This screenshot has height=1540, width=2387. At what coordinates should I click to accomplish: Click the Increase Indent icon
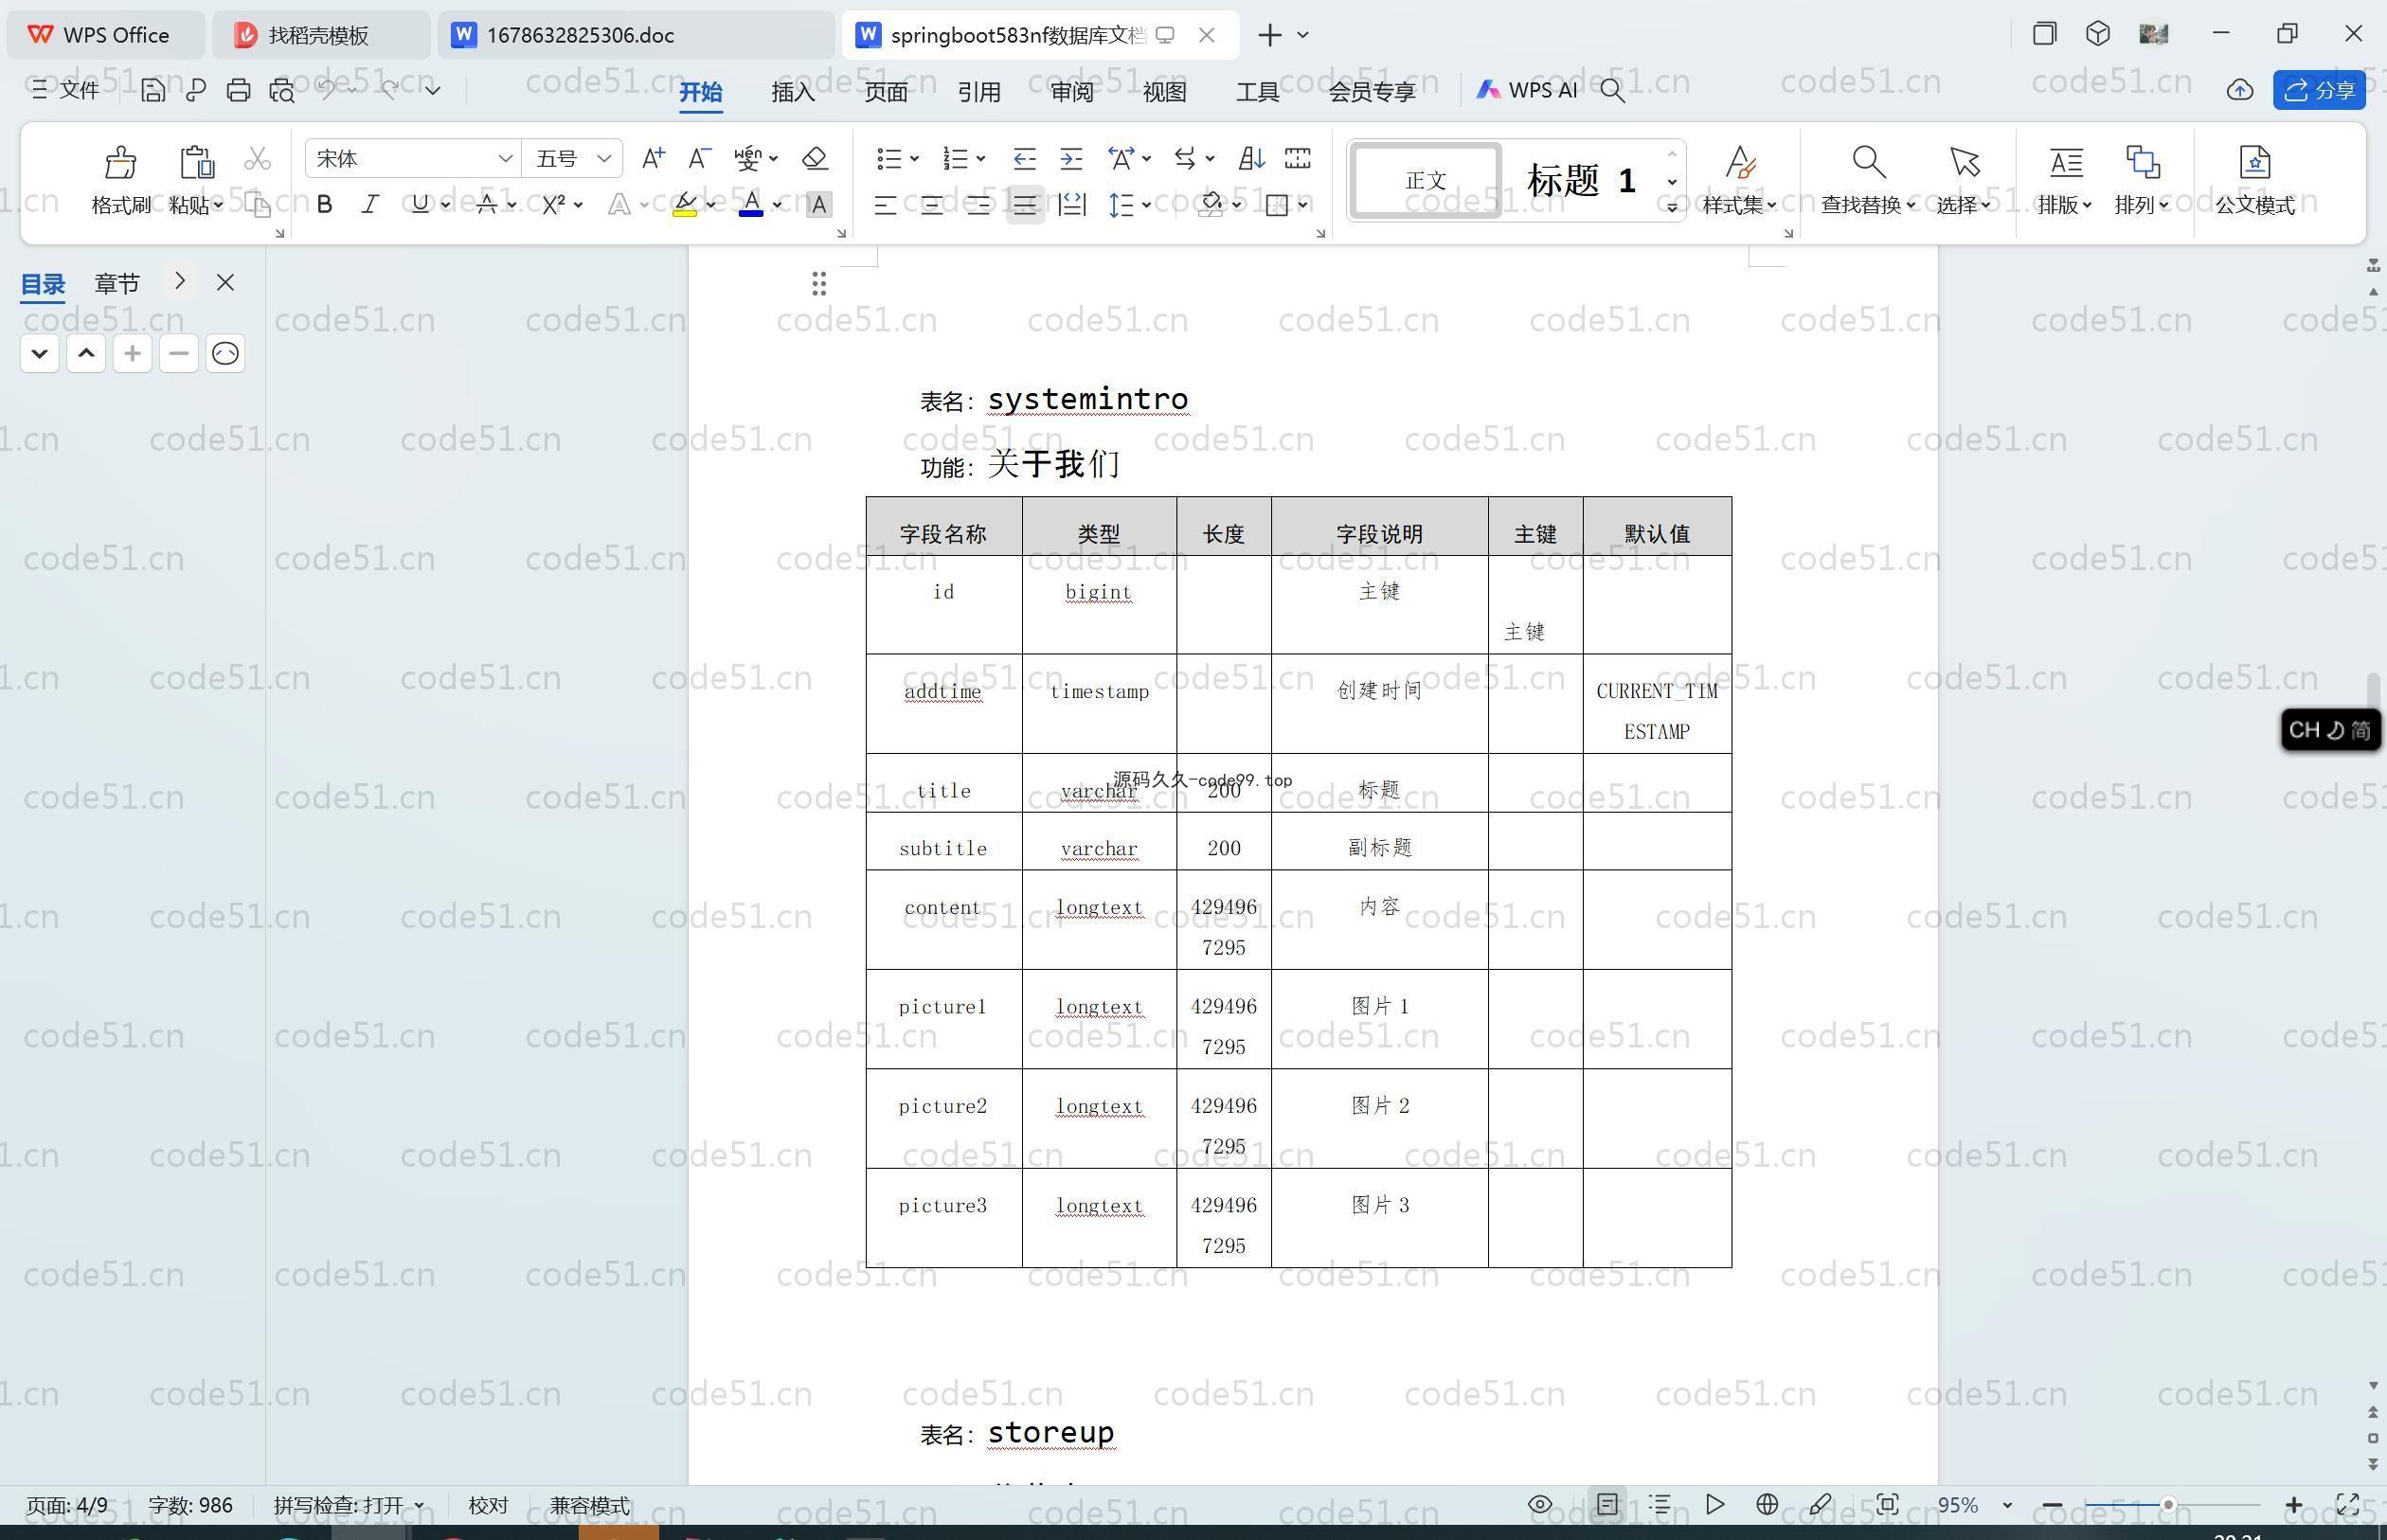pyautogui.click(x=1071, y=158)
